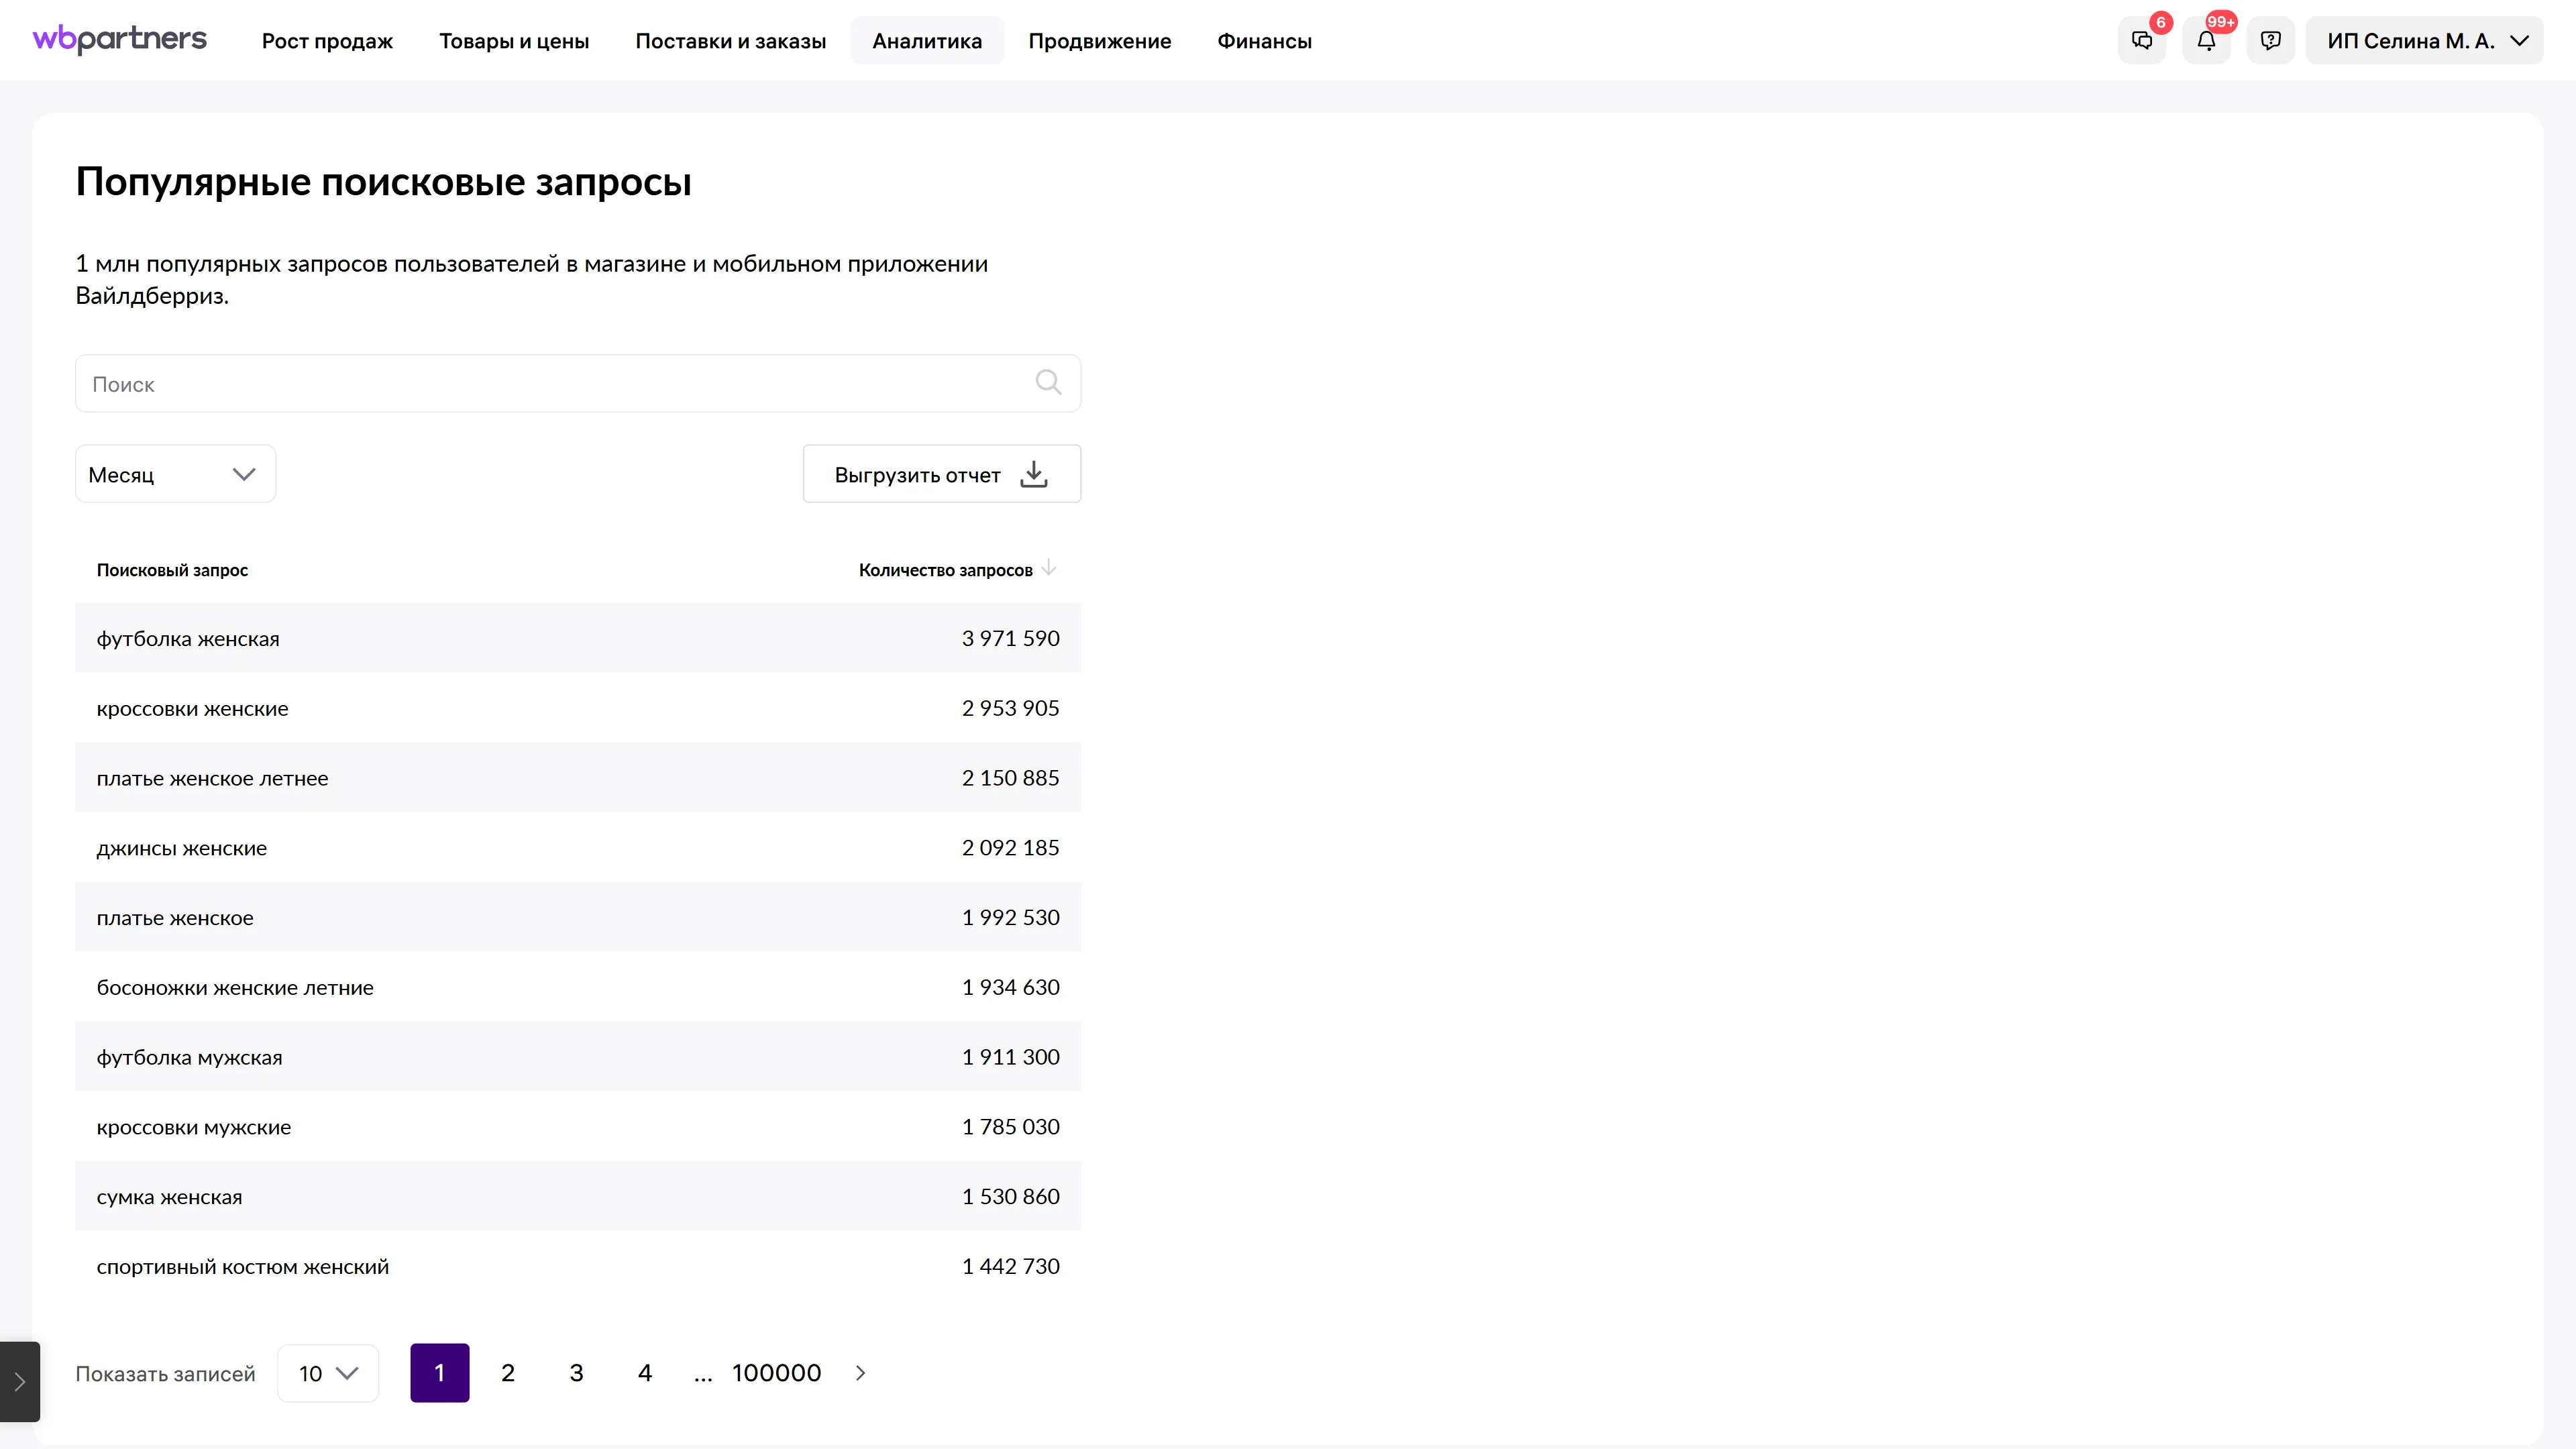The image size is (2576, 1449).
Task: Sort by Количество запросов arrow
Action: tap(1048, 568)
